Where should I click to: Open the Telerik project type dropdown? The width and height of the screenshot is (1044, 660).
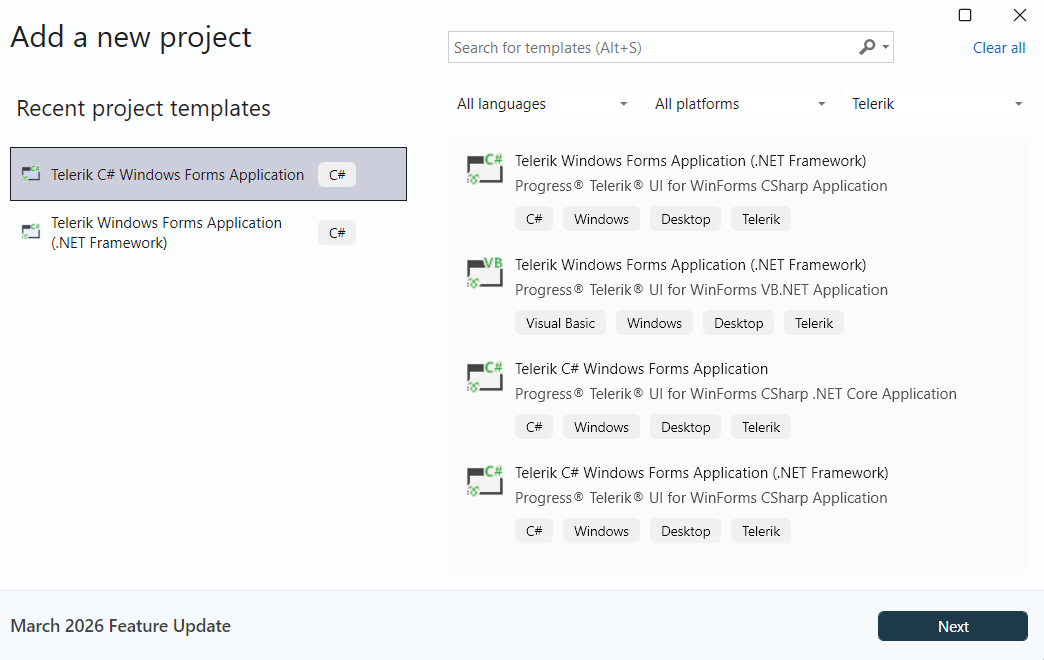[935, 103]
